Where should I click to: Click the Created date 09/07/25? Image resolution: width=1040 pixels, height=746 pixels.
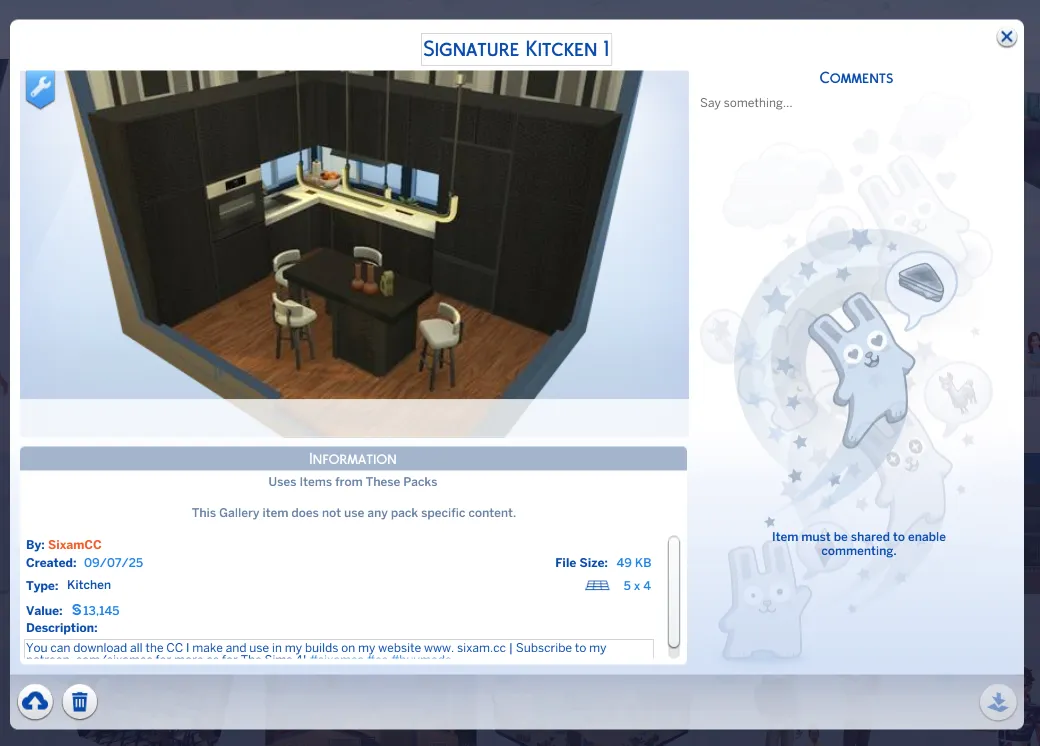click(x=113, y=563)
